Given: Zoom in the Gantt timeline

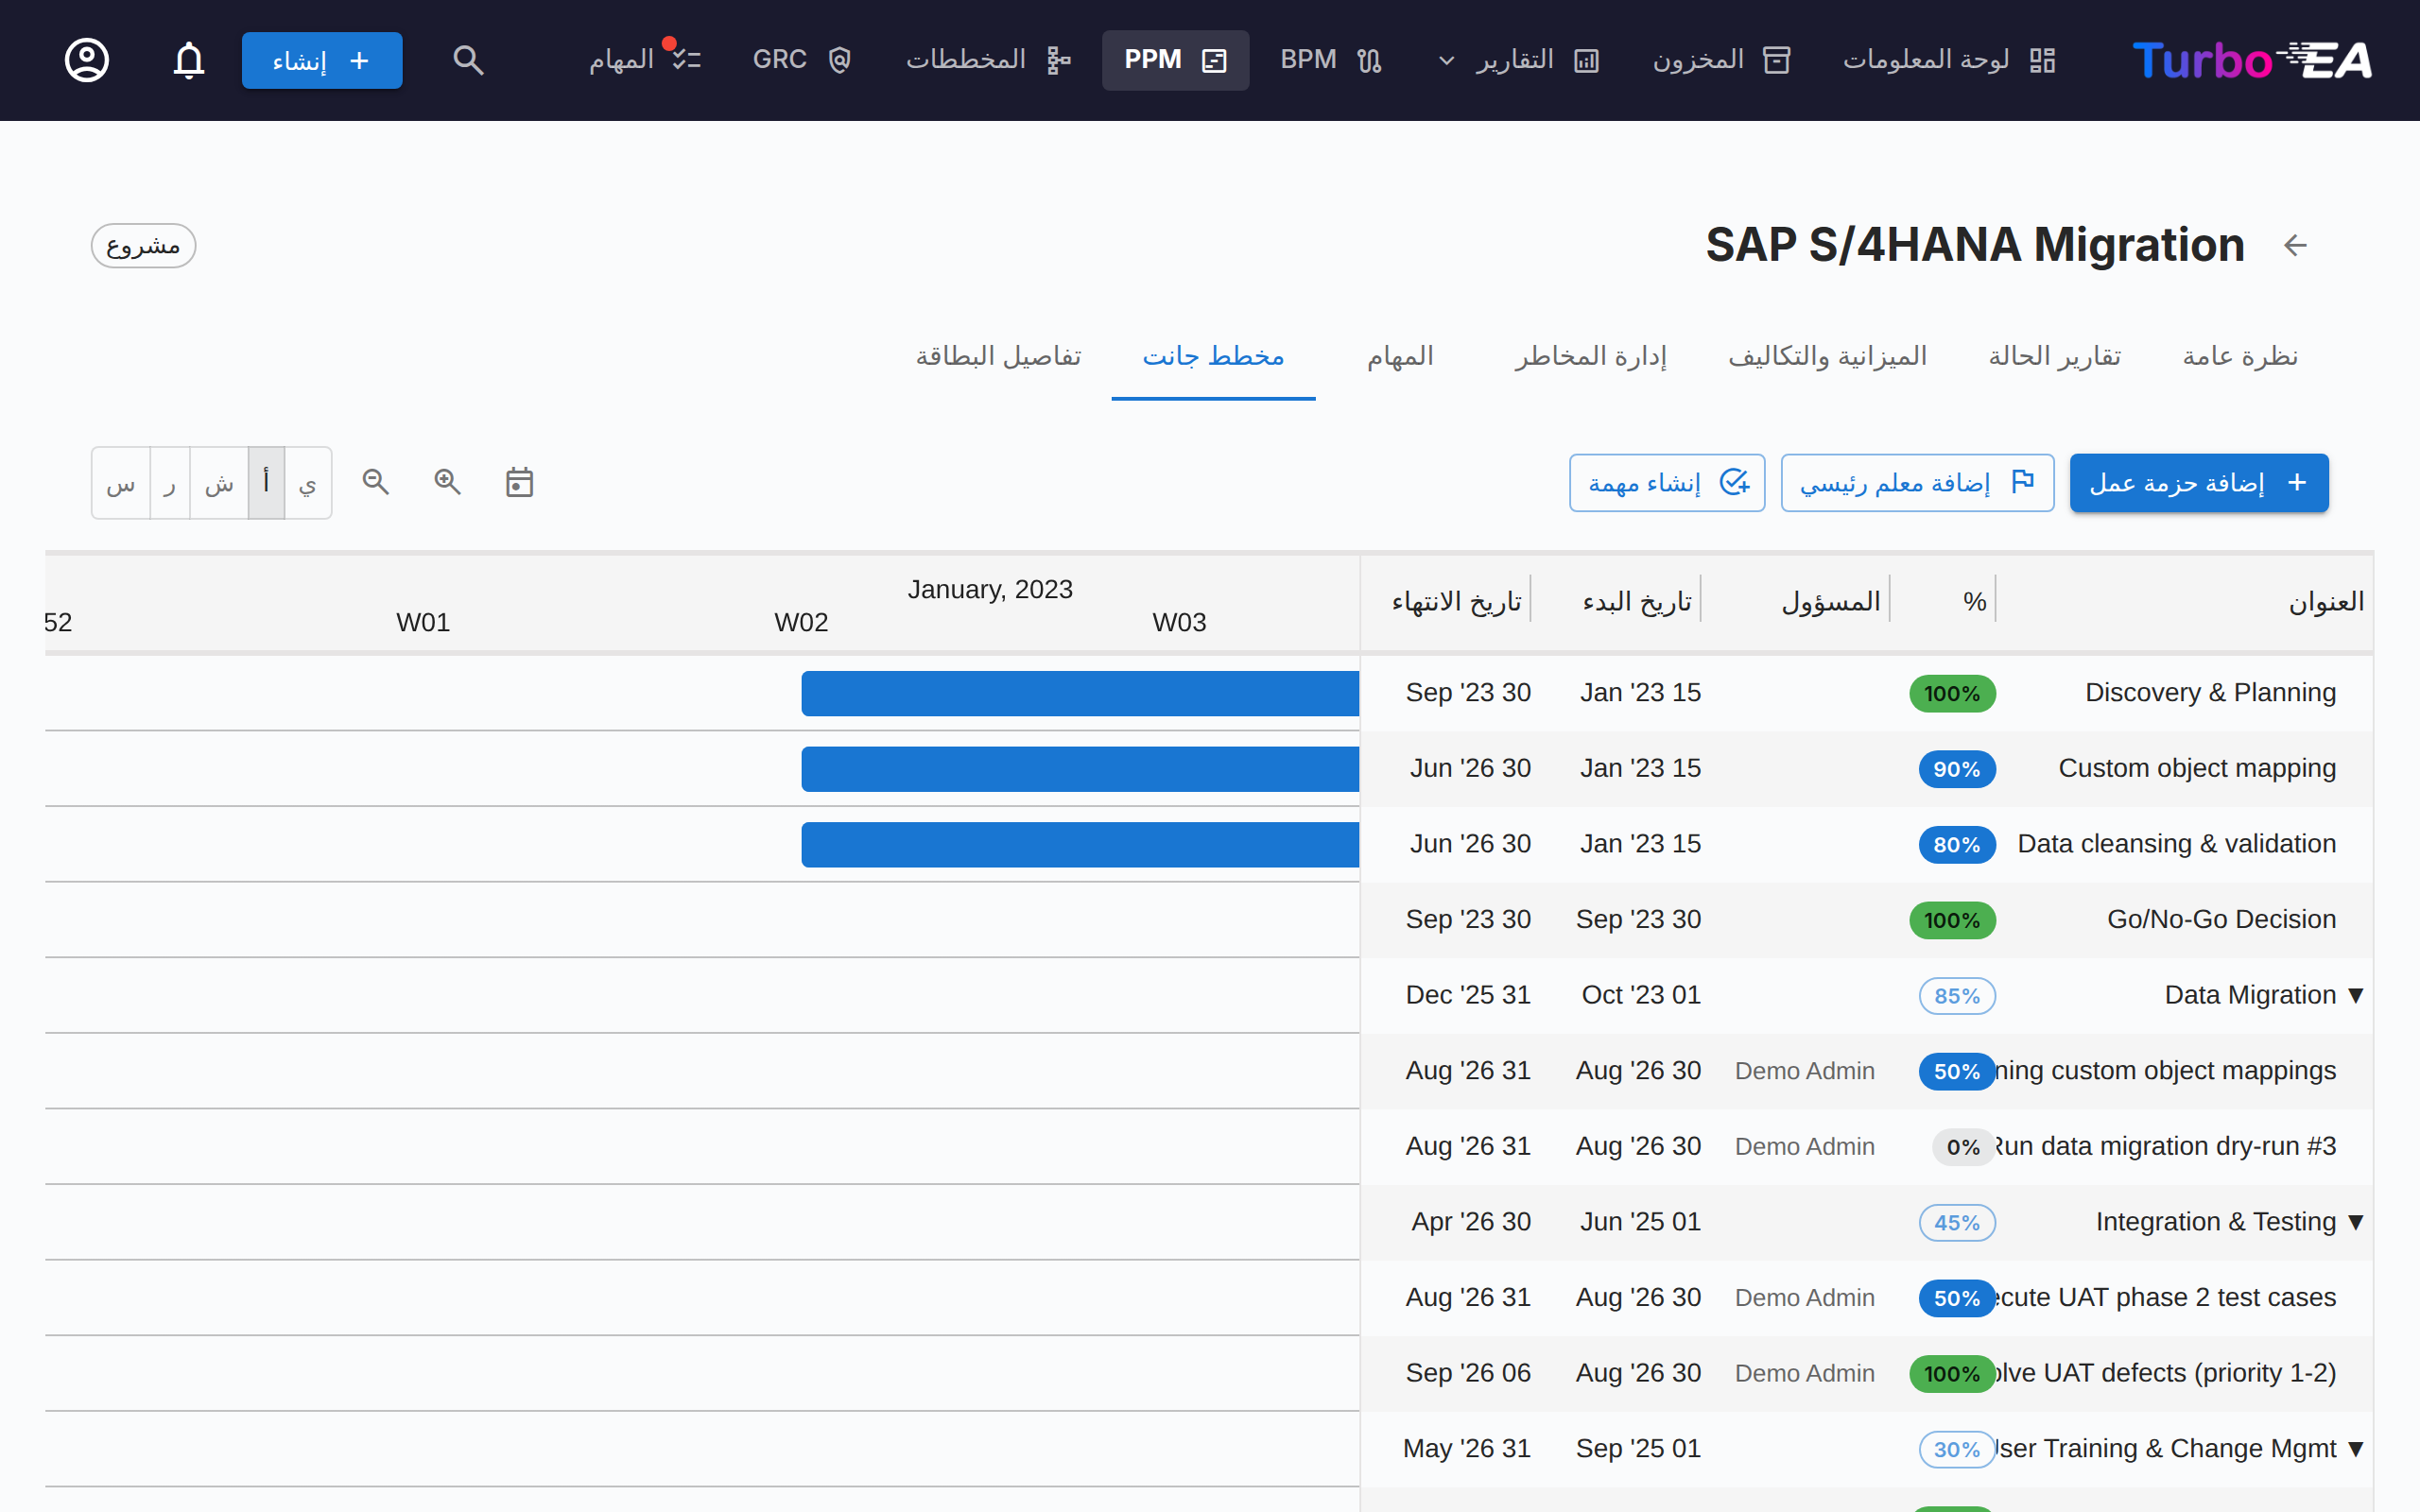Looking at the screenshot, I should (448, 482).
